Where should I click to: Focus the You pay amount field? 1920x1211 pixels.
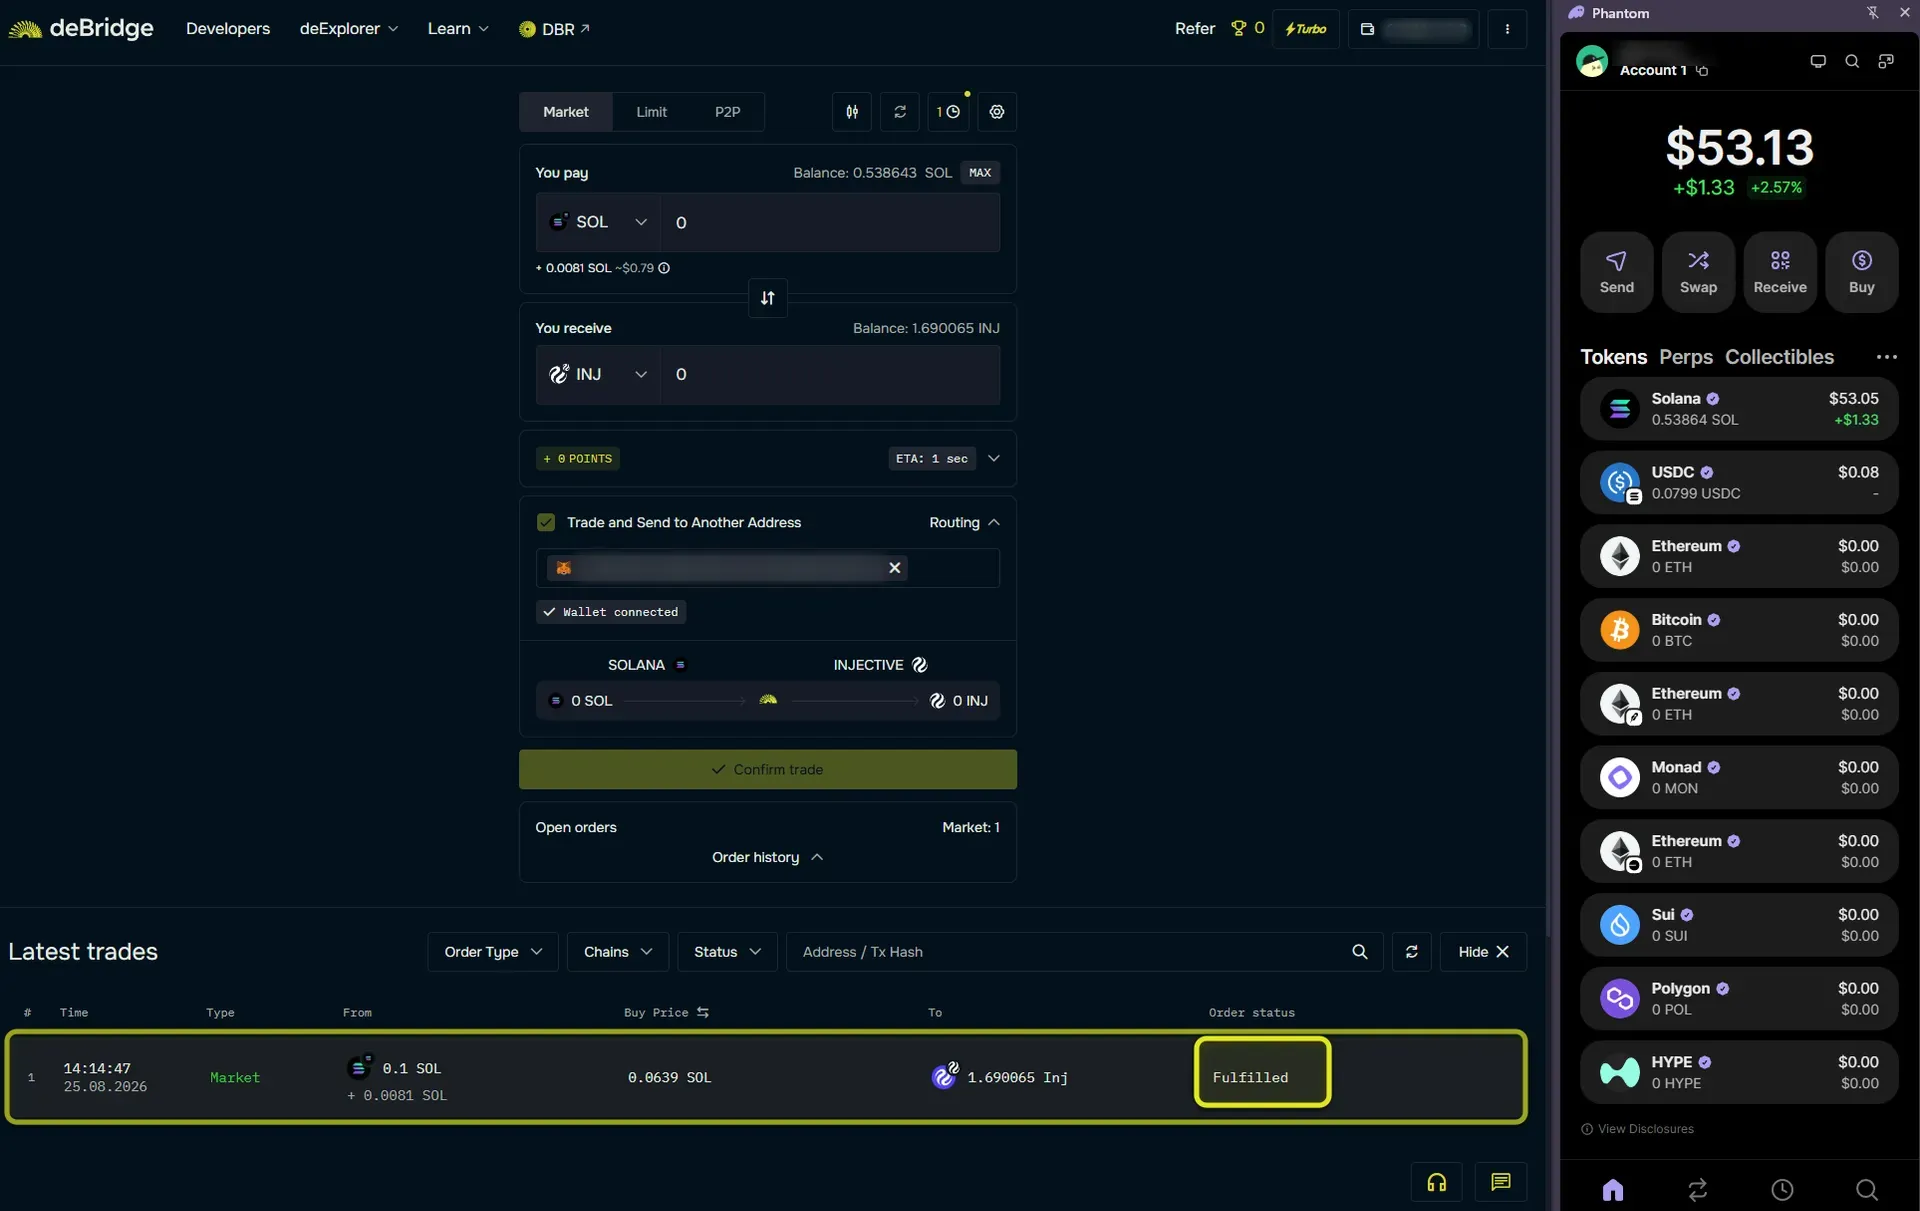point(830,222)
